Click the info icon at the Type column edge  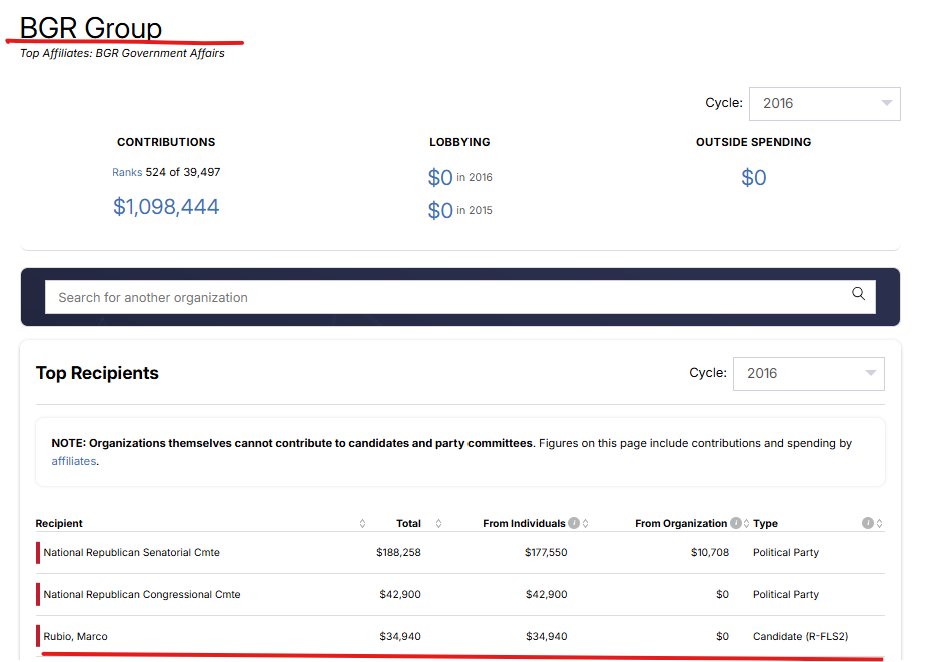pos(867,522)
